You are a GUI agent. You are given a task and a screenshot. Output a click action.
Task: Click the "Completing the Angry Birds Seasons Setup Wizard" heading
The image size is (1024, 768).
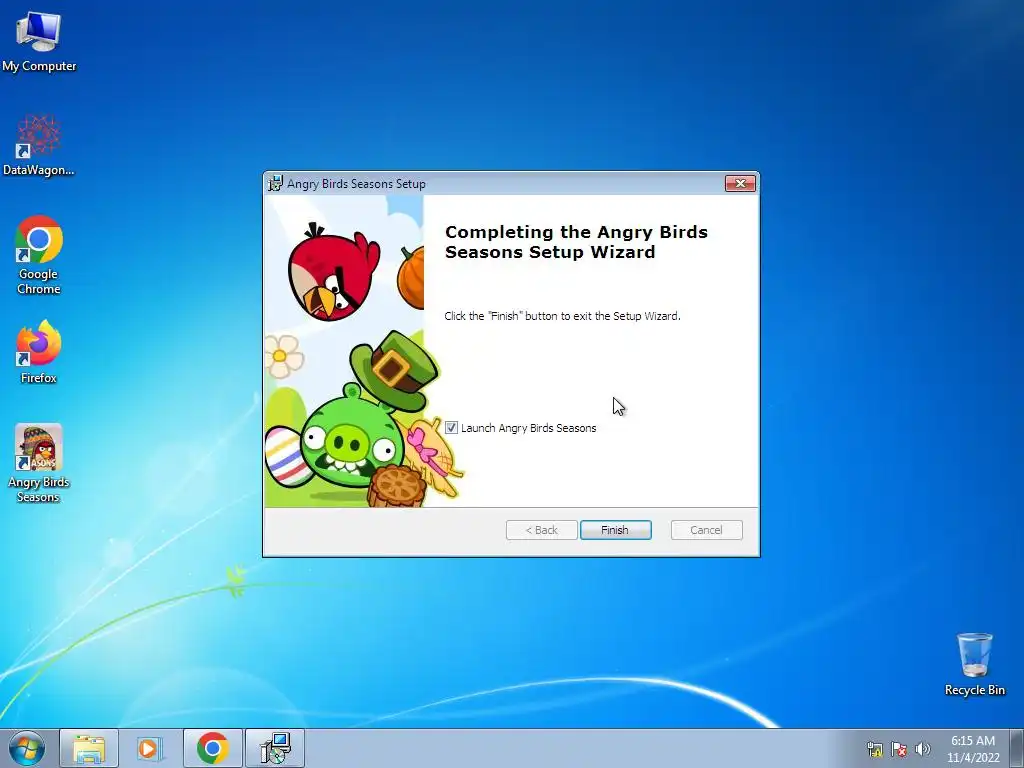click(x=576, y=242)
